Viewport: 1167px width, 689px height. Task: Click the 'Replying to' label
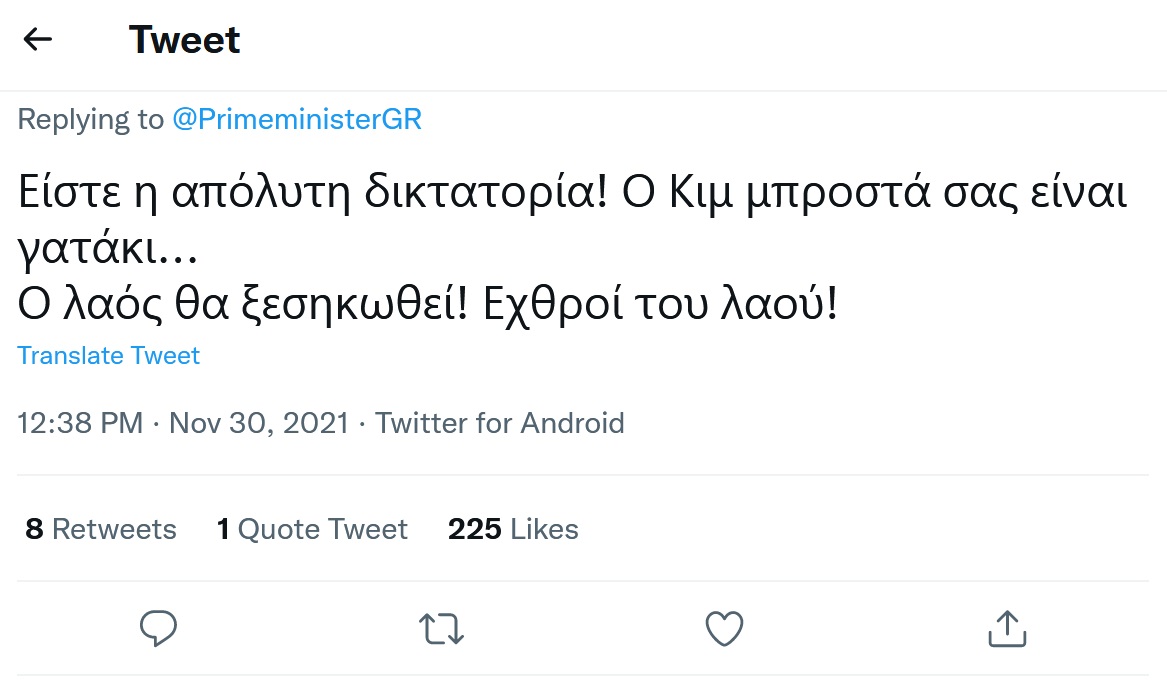pos(91,120)
